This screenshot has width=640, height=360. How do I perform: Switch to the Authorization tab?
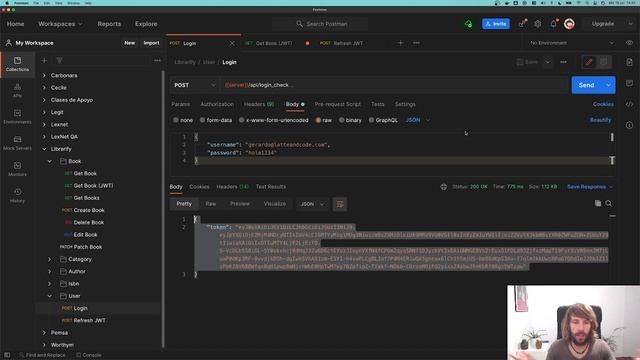(217, 104)
